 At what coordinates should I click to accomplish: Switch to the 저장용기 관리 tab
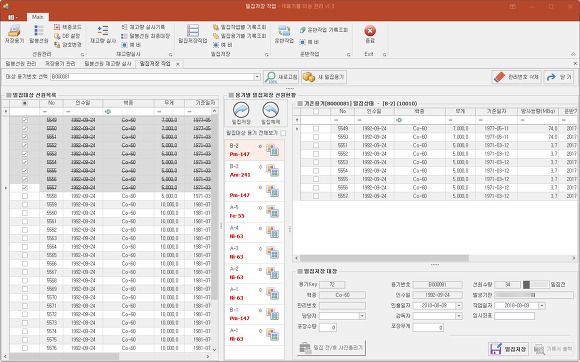pyautogui.click(x=60, y=64)
